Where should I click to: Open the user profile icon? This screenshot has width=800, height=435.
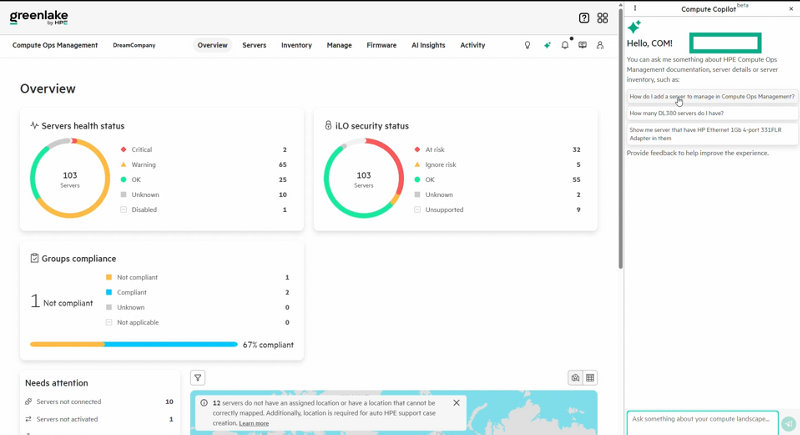pyautogui.click(x=600, y=45)
